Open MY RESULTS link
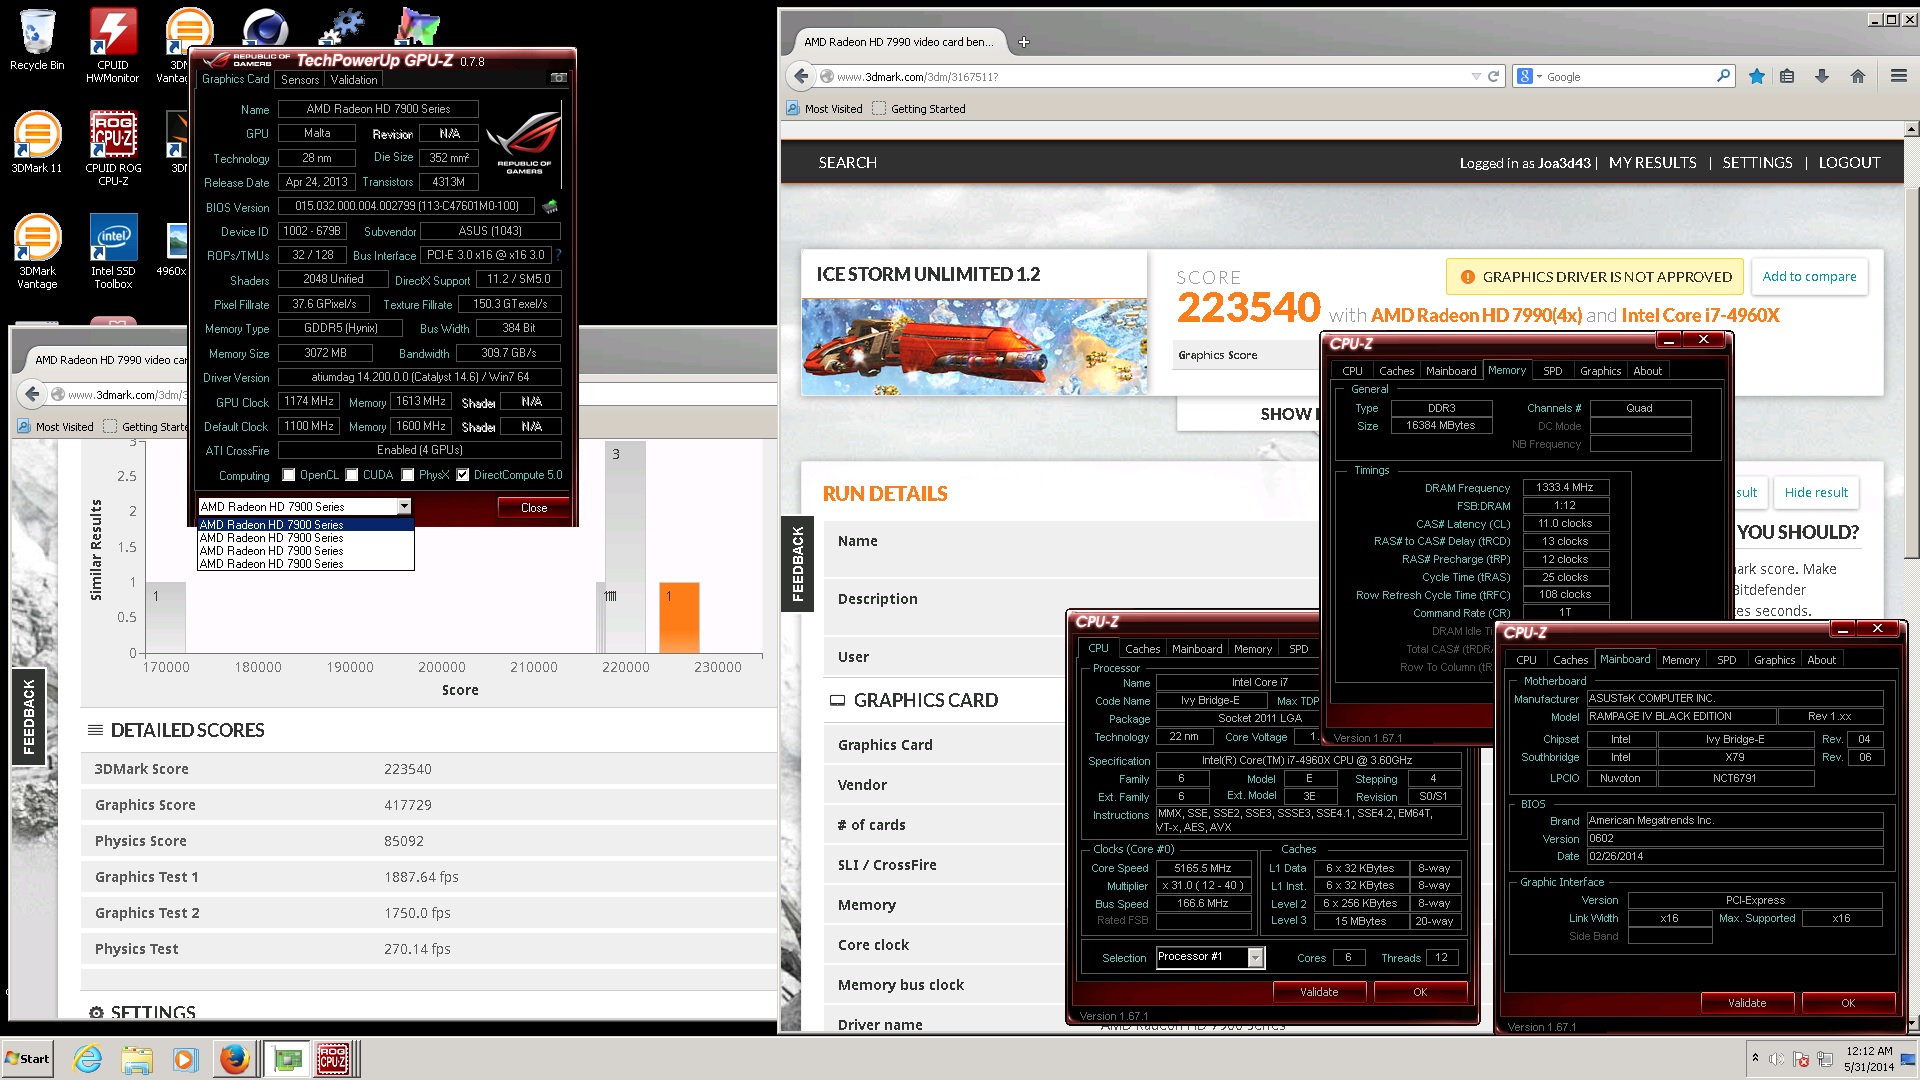Image resolution: width=1920 pixels, height=1080 pixels. coord(1652,162)
